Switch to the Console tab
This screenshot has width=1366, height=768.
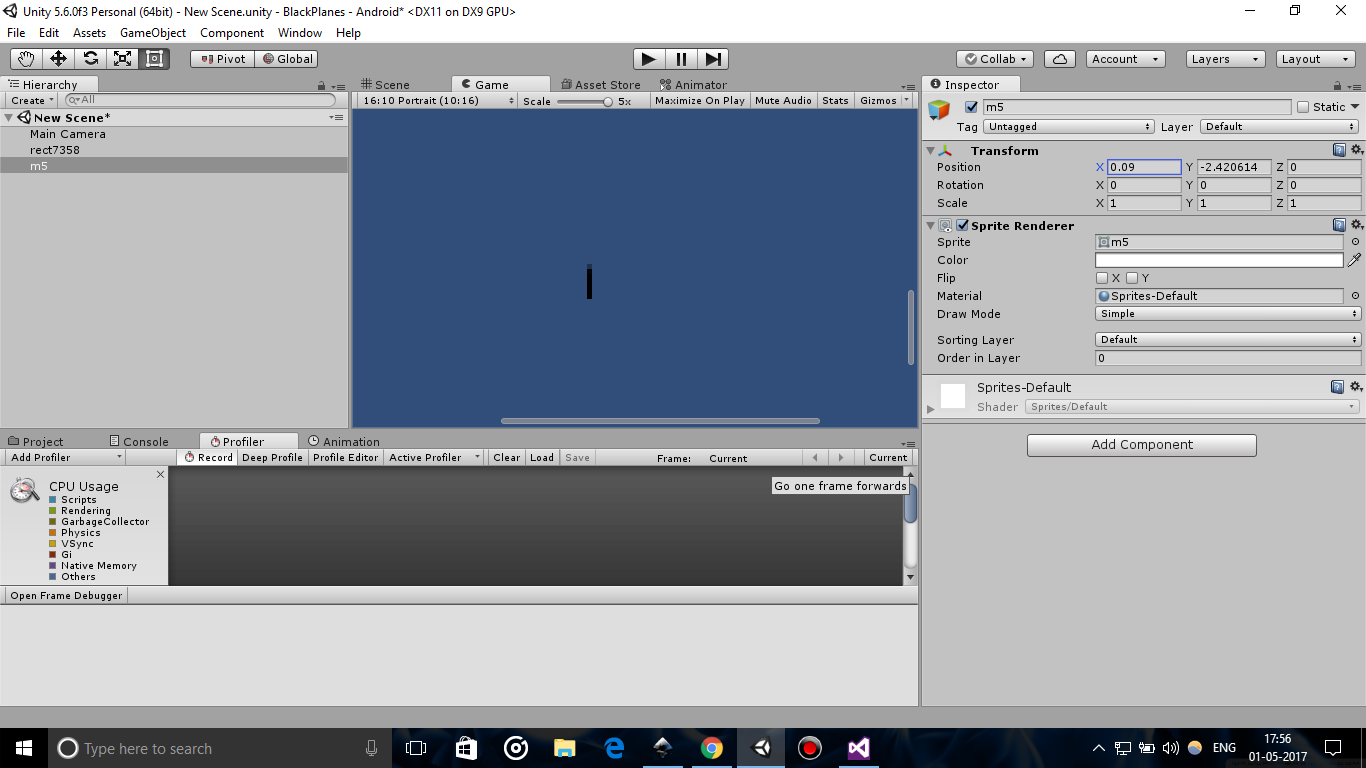tap(139, 441)
